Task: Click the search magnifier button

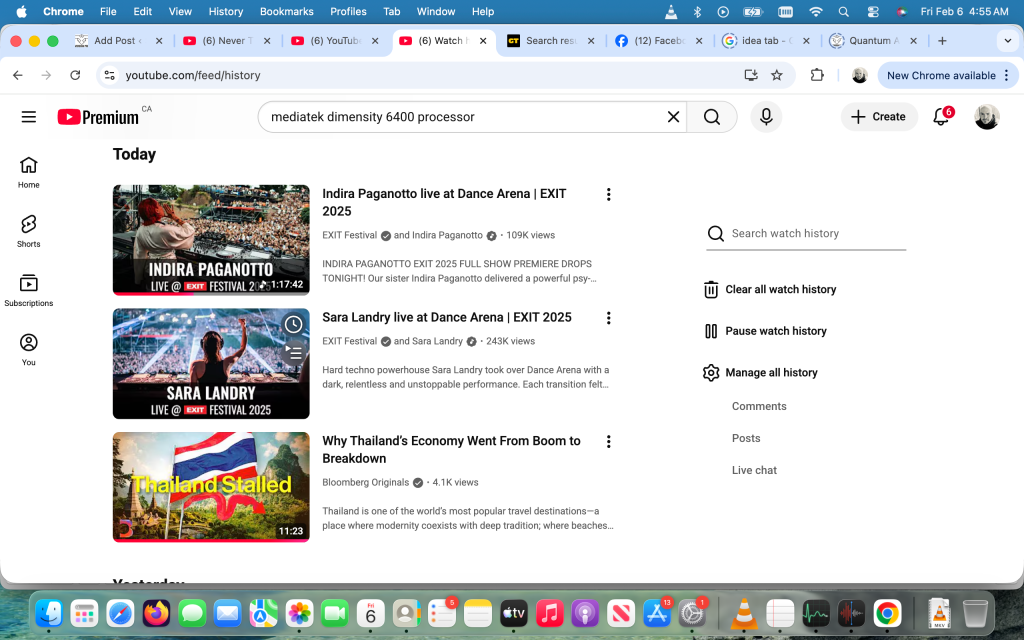Action: tap(711, 117)
